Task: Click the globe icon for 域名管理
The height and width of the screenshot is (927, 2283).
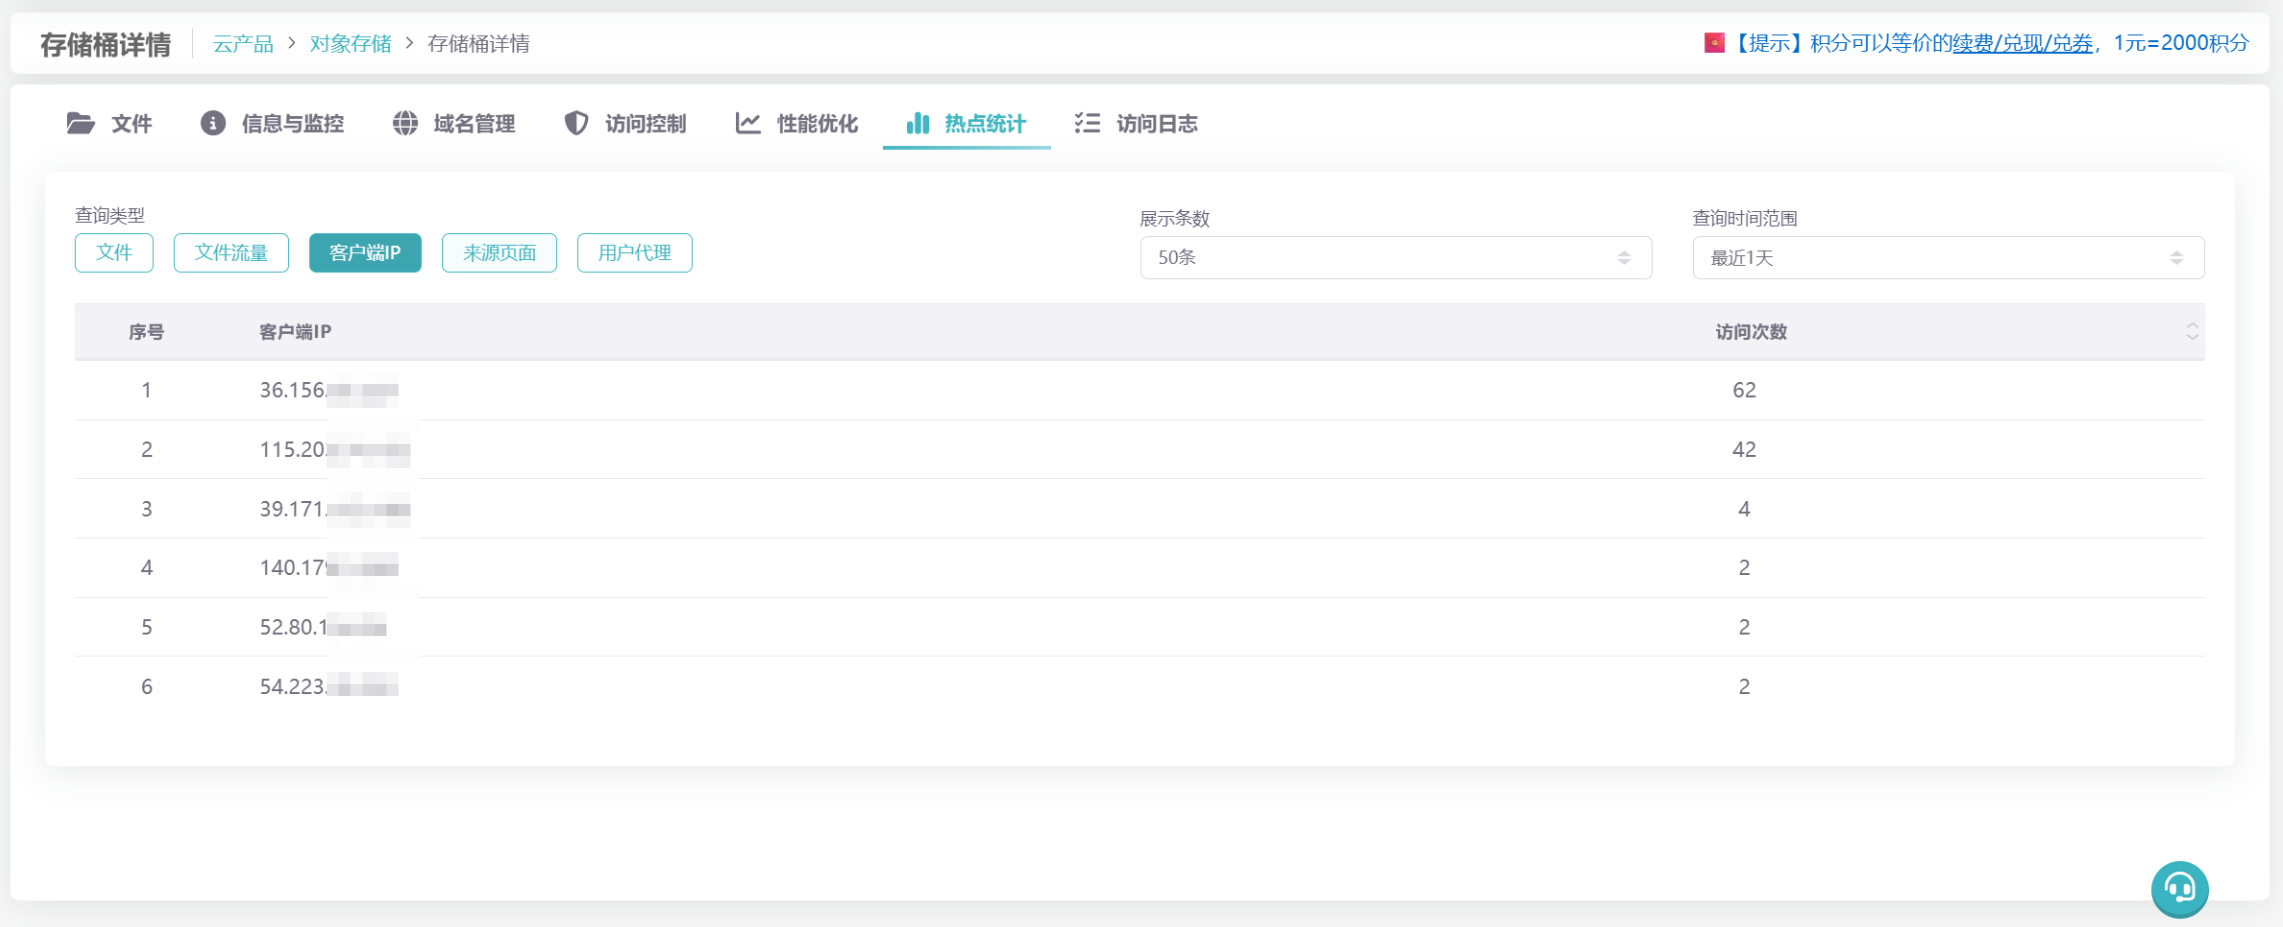Action: [405, 123]
